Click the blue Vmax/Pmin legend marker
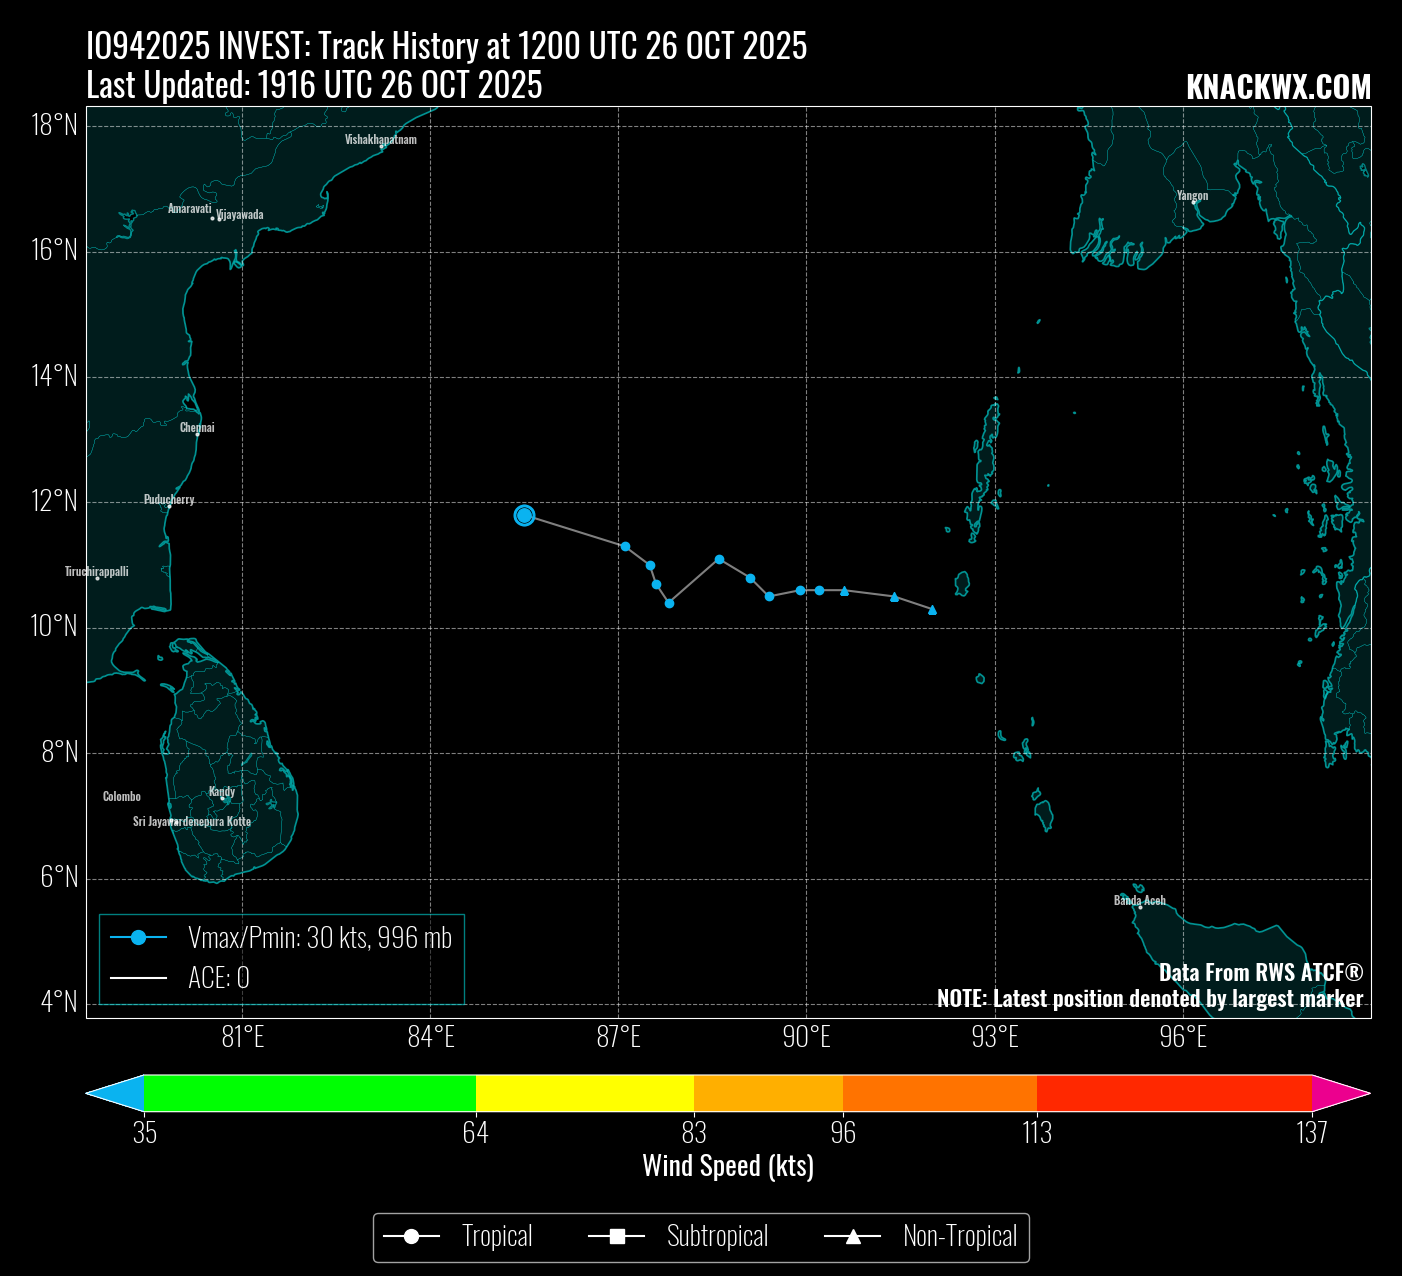The image size is (1402, 1276). pyautogui.click(x=138, y=938)
